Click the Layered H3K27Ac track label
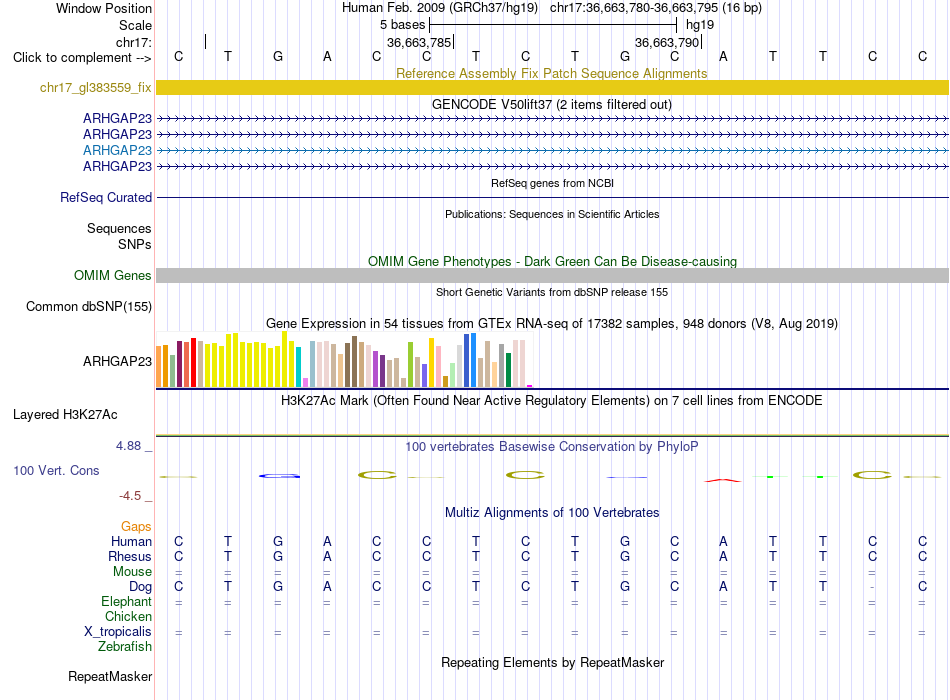The image size is (950, 700). point(65,415)
